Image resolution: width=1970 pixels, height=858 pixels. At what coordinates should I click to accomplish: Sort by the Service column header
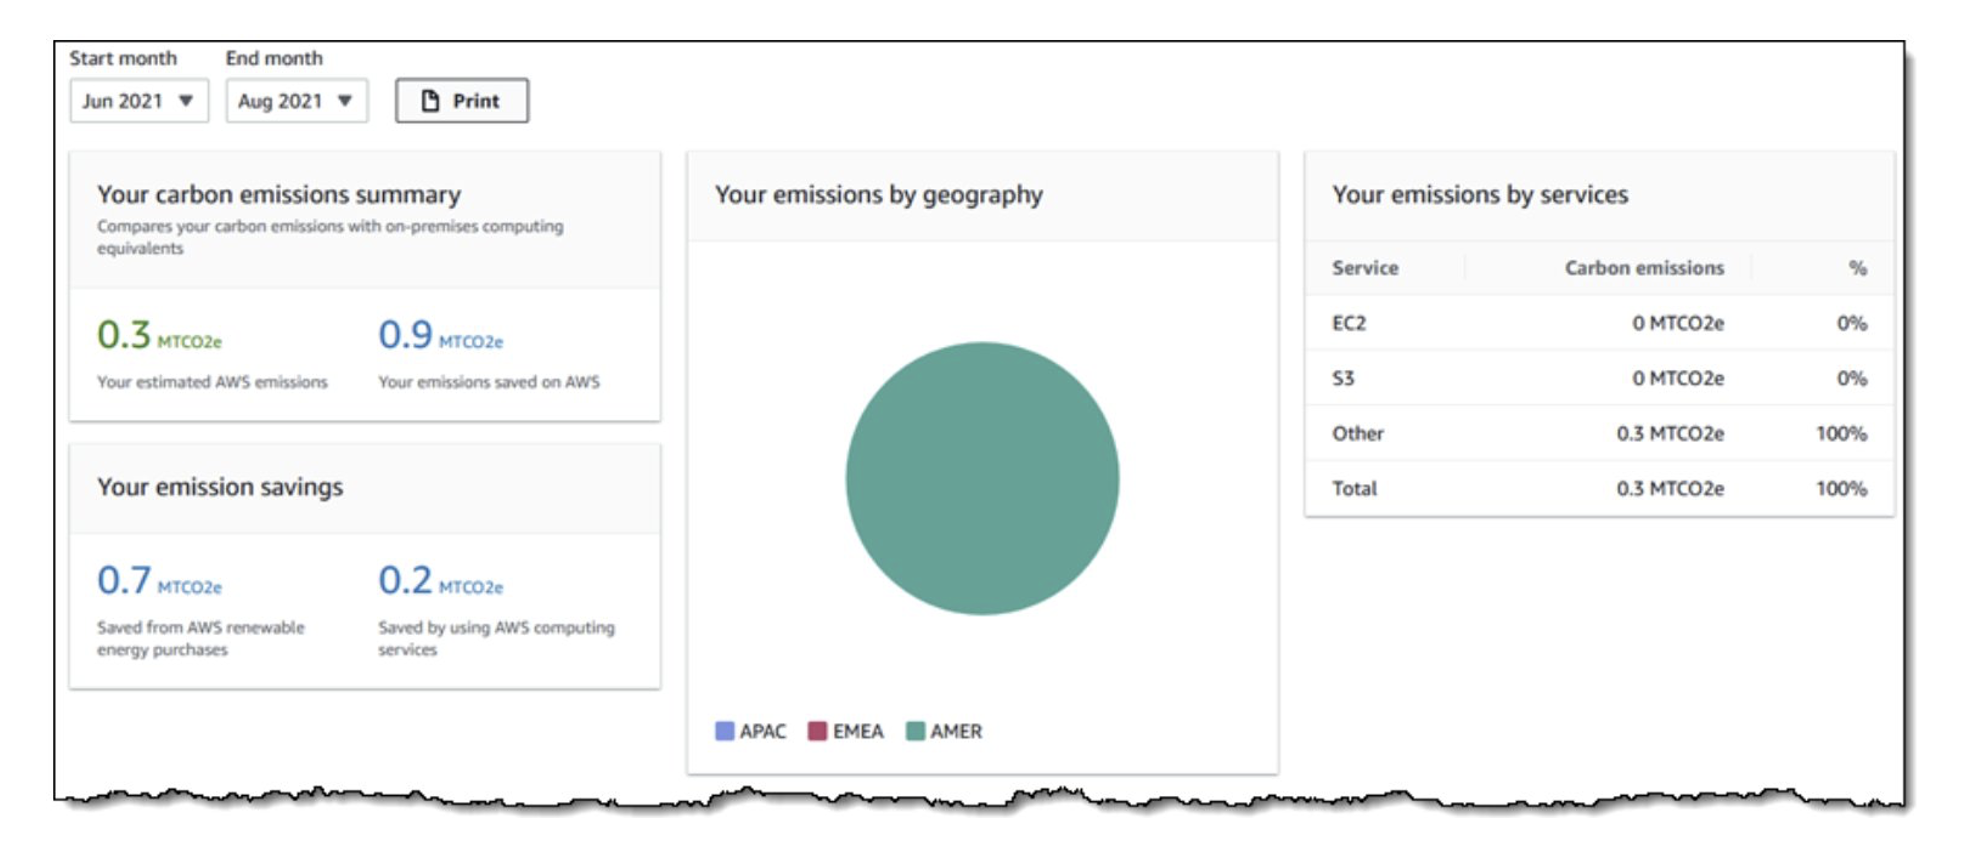(1365, 268)
